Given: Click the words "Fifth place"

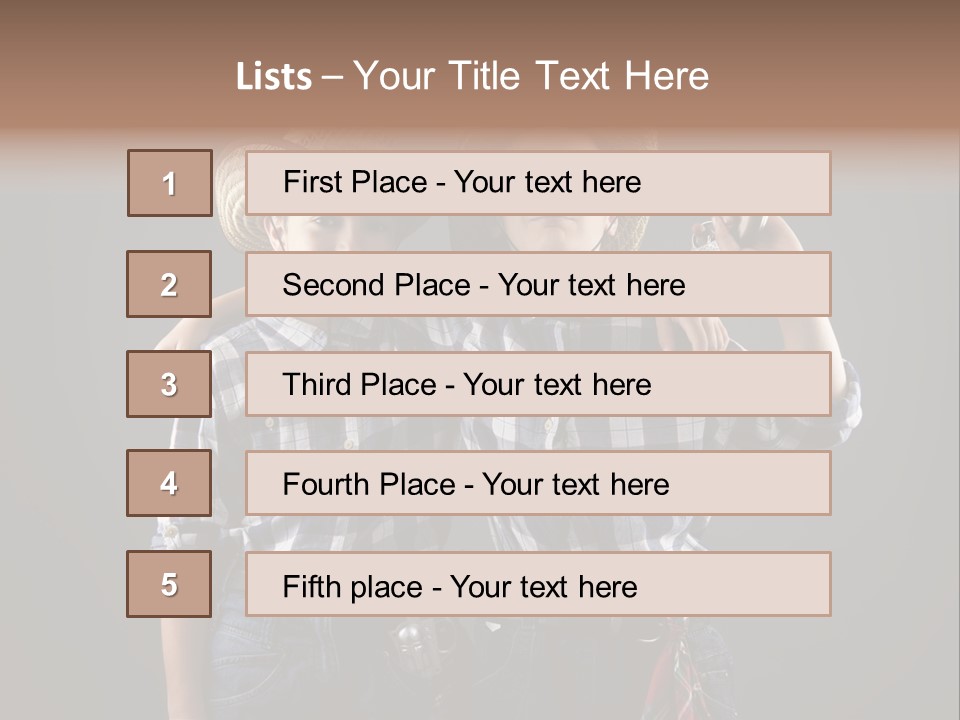Looking at the screenshot, I should point(354,586).
